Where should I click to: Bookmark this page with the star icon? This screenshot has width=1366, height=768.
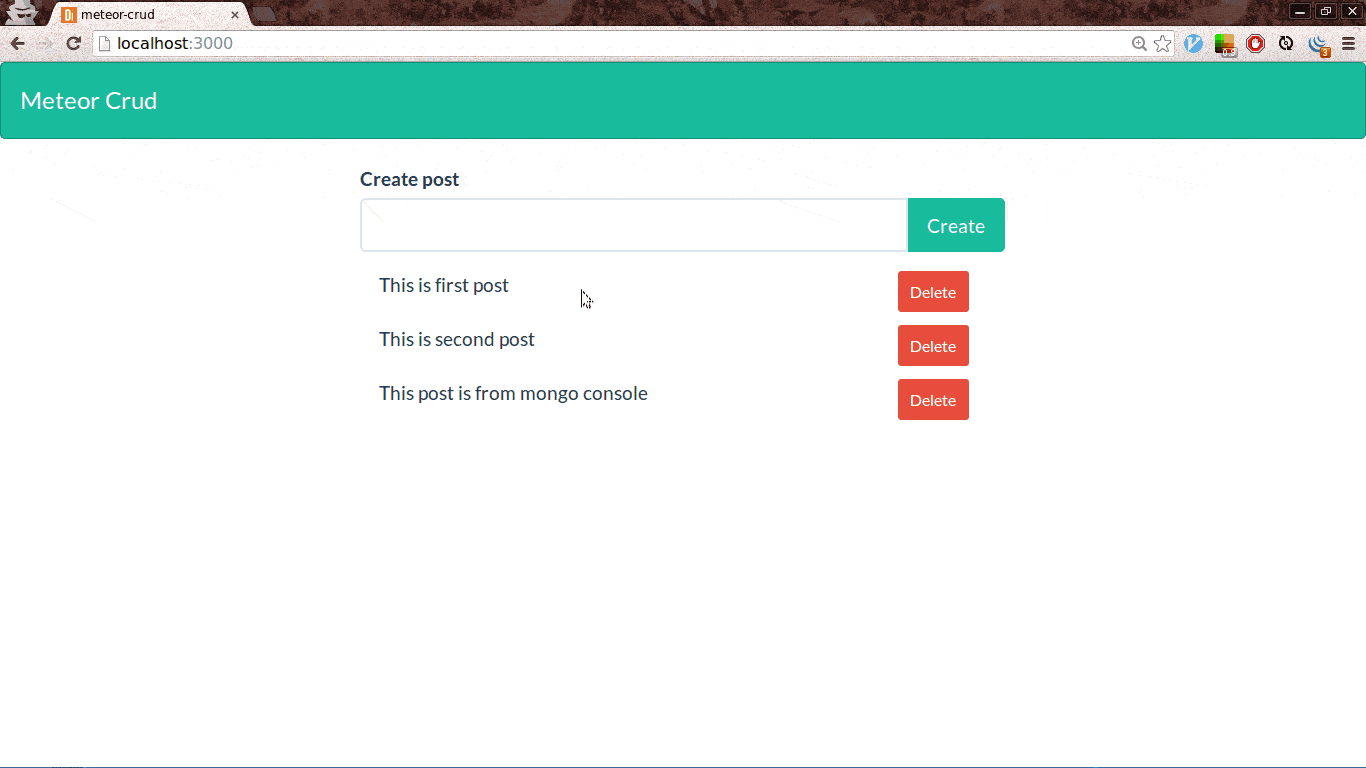point(1162,43)
